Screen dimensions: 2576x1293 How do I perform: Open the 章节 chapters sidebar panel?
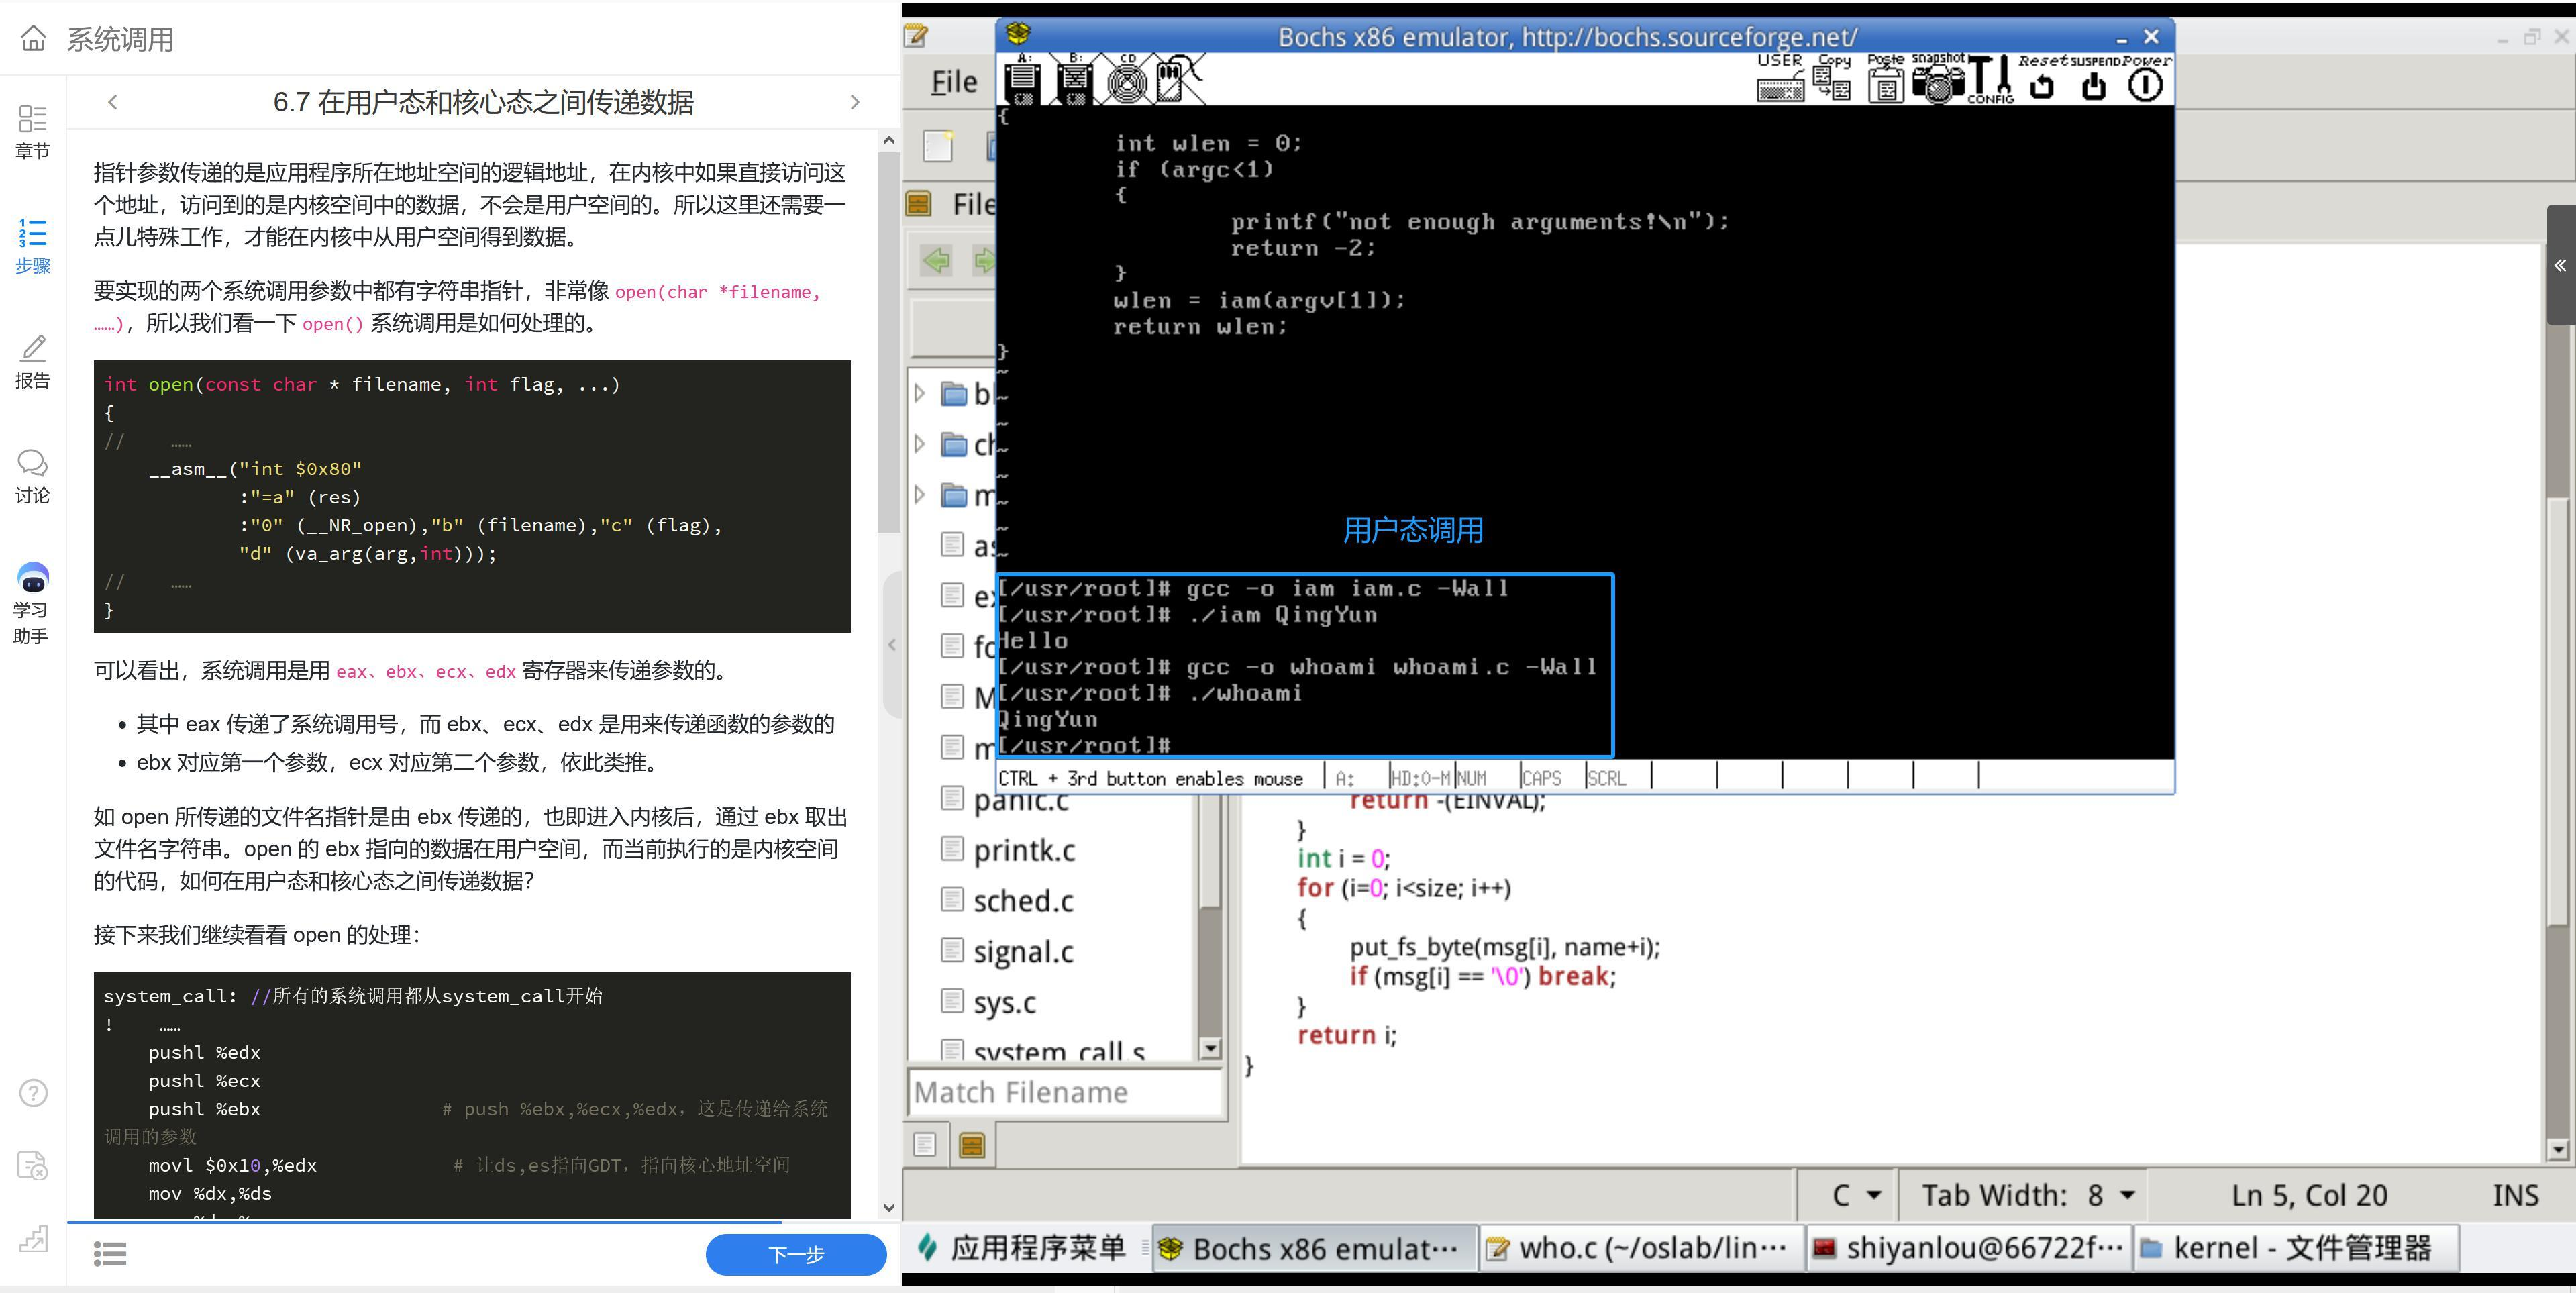33,131
